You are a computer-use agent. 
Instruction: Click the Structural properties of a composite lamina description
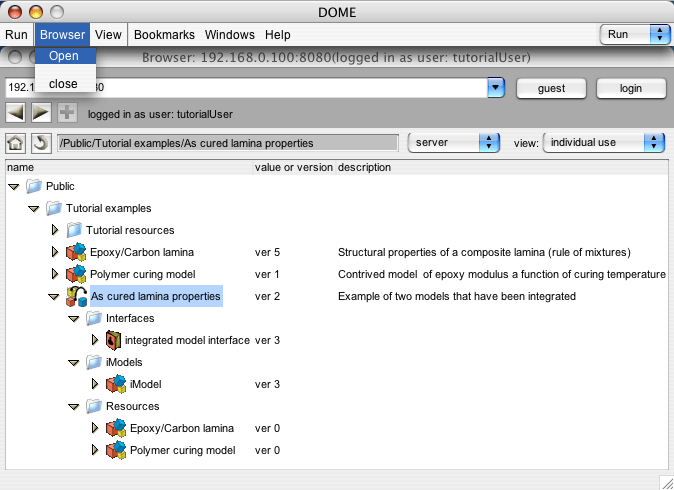[x=484, y=252]
